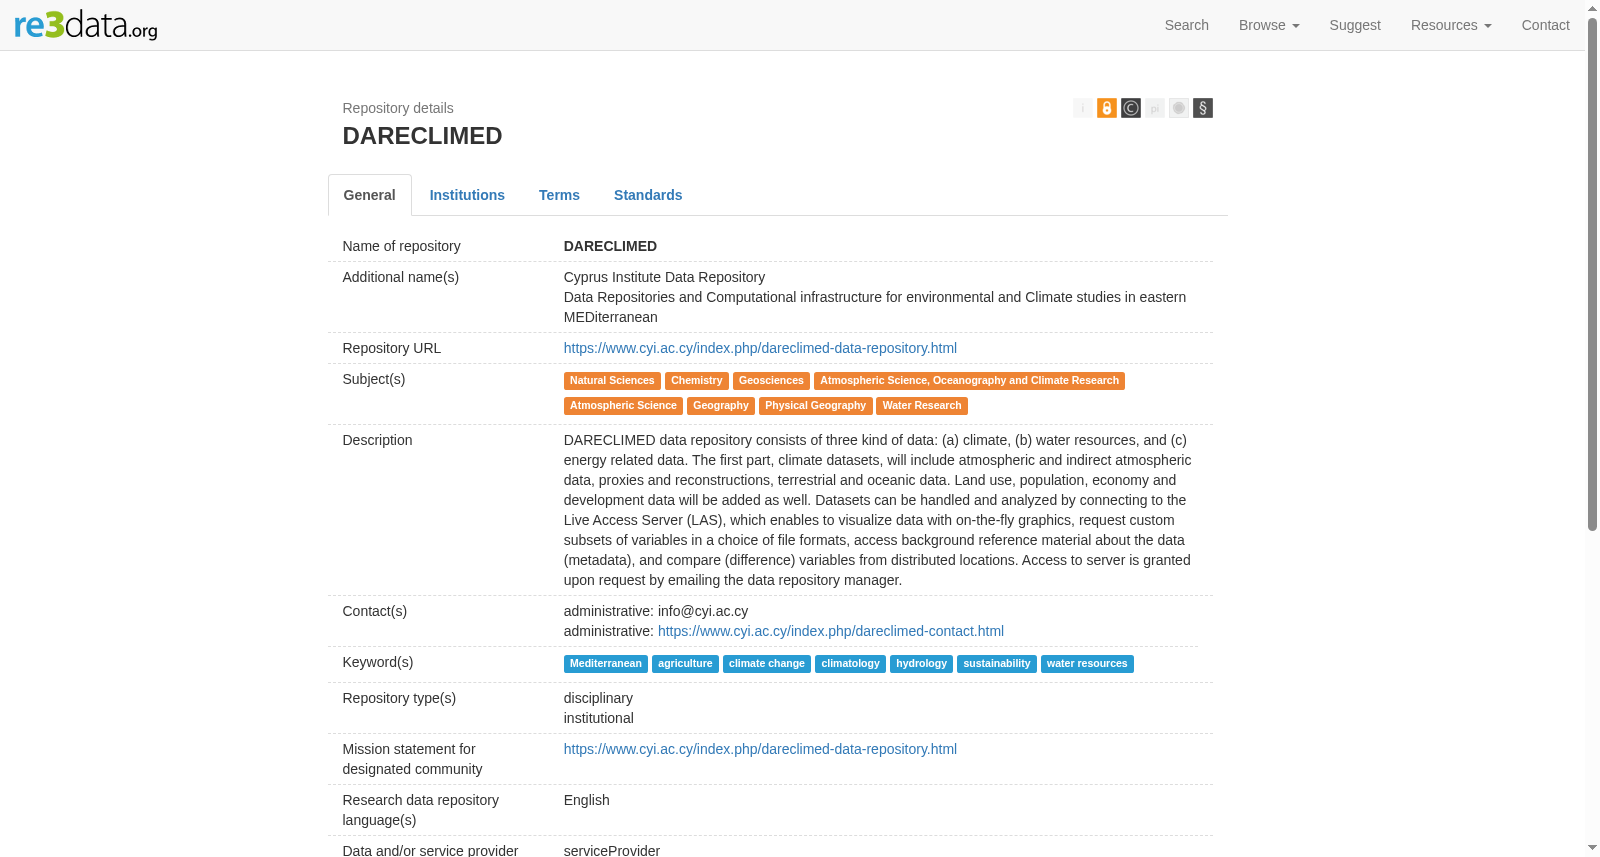The width and height of the screenshot is (1600, 857).
Task: Open the Browse dropdown menu
Action: click(x=1269, y=25)
